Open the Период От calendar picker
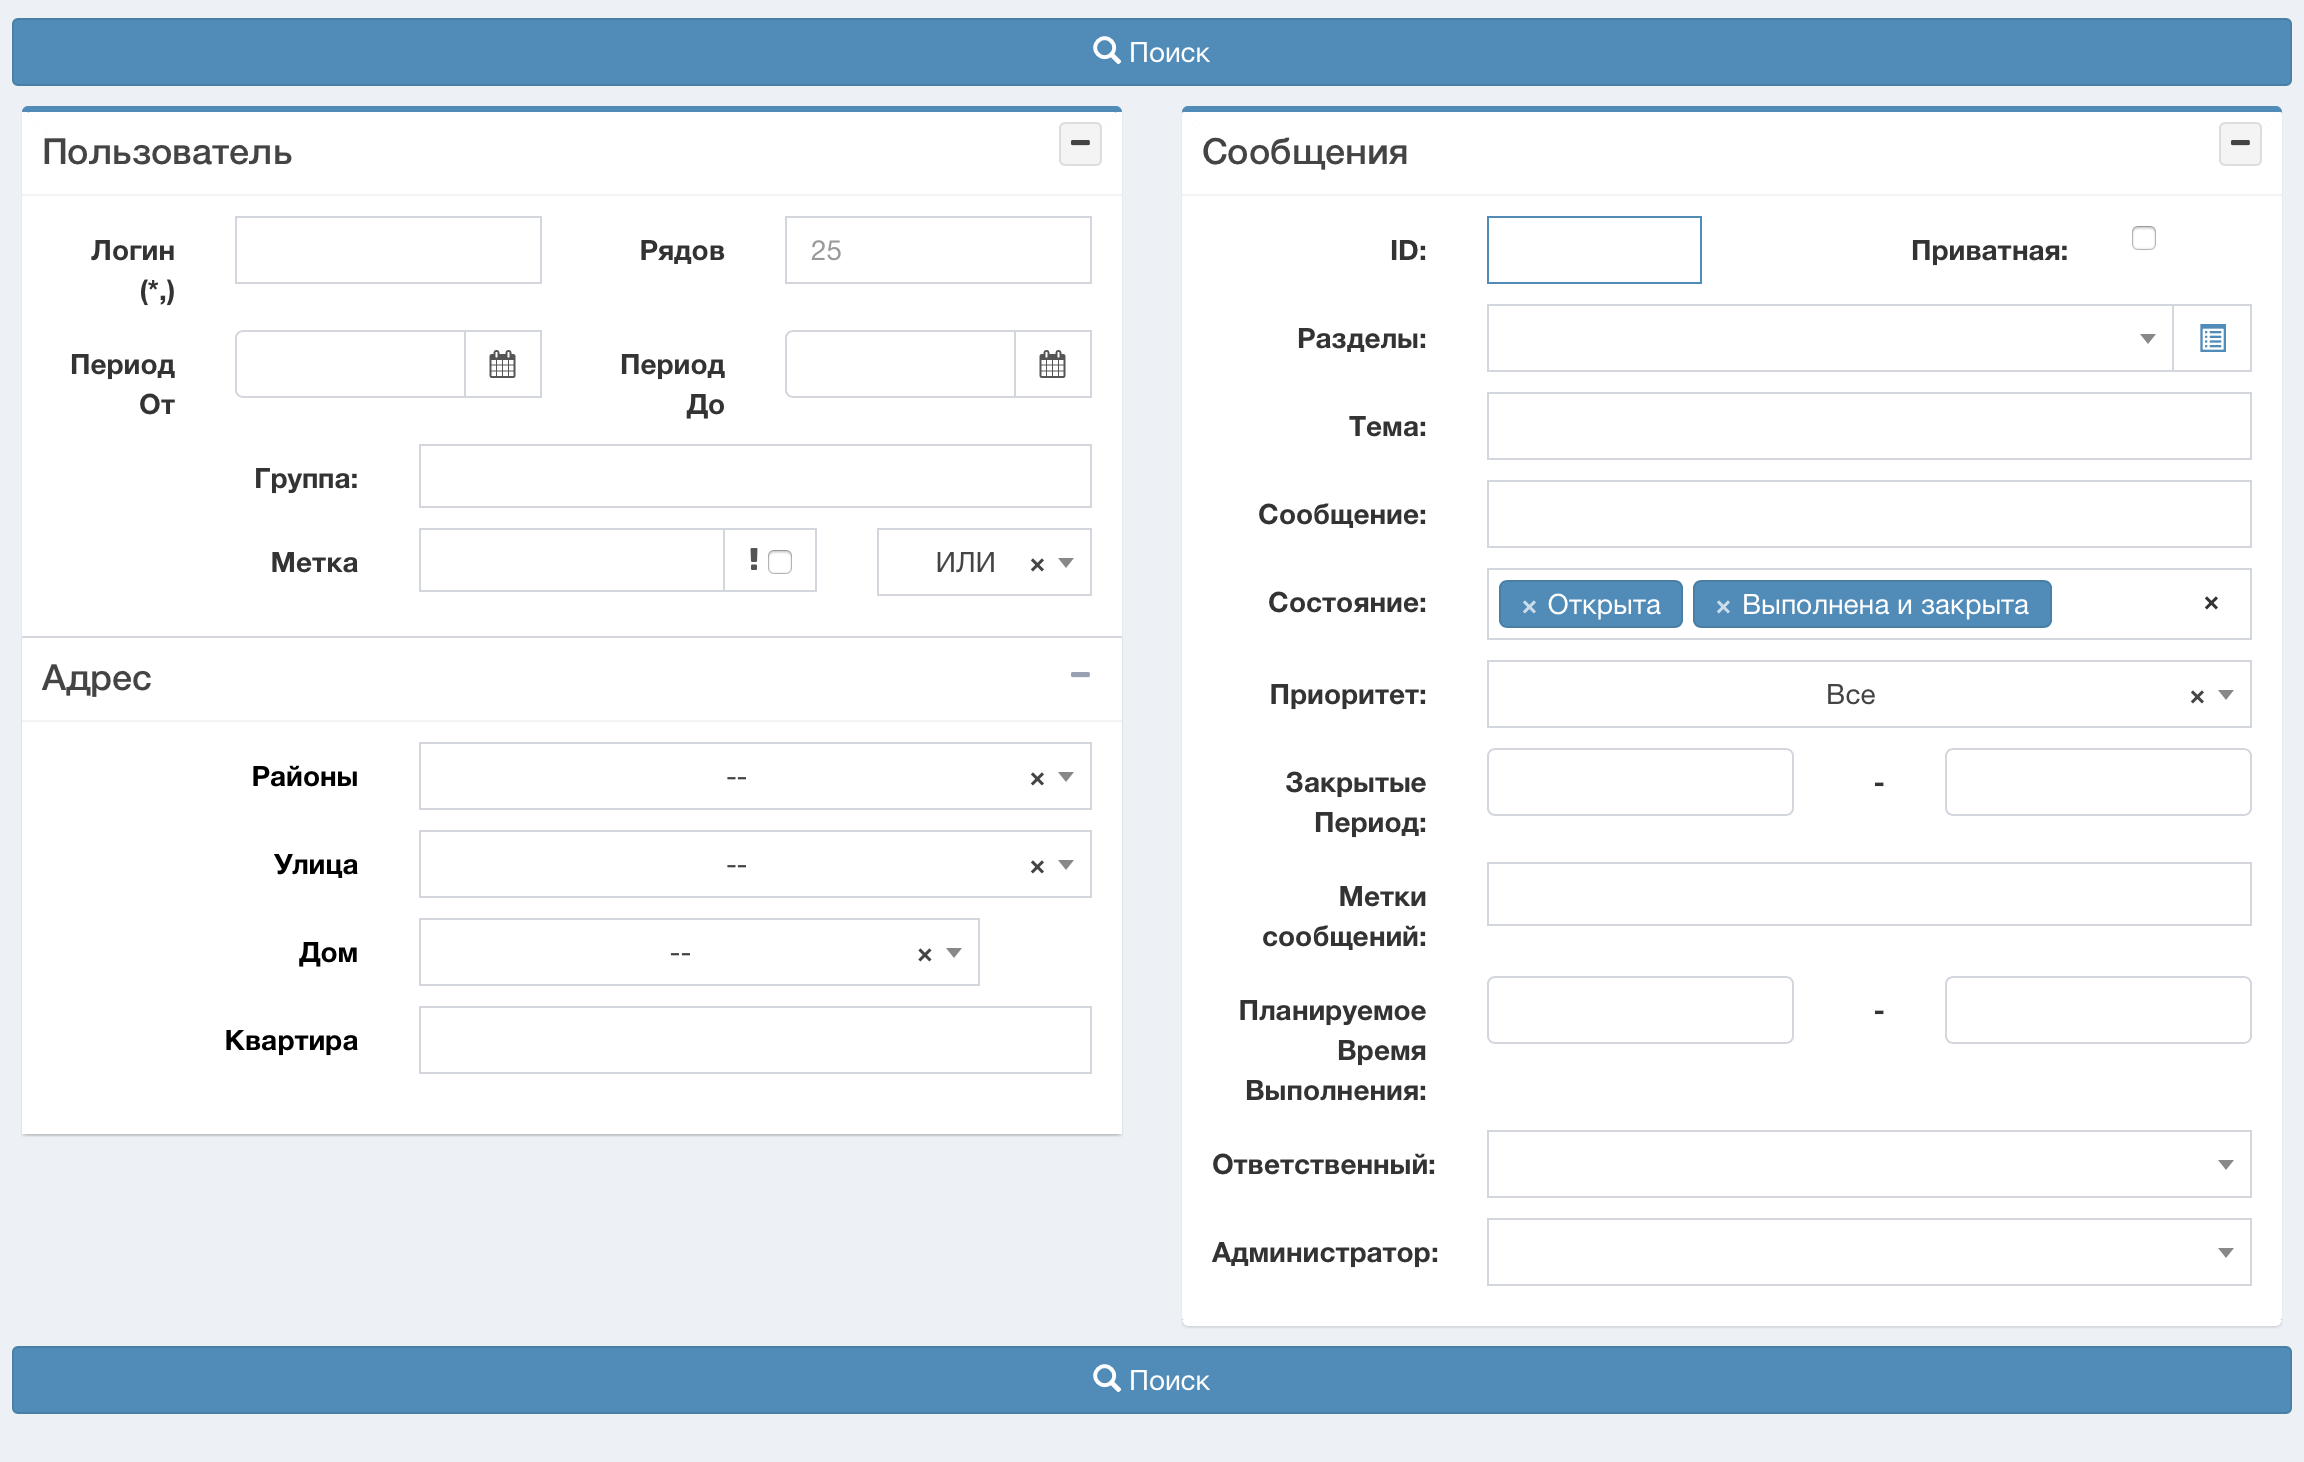Screen dimensions: 2304x1462 tap(502, 364)
